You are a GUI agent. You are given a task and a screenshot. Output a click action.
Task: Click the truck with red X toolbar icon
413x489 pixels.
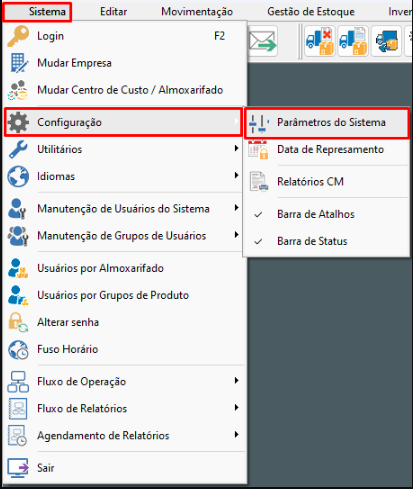click(x=320, y=42)
